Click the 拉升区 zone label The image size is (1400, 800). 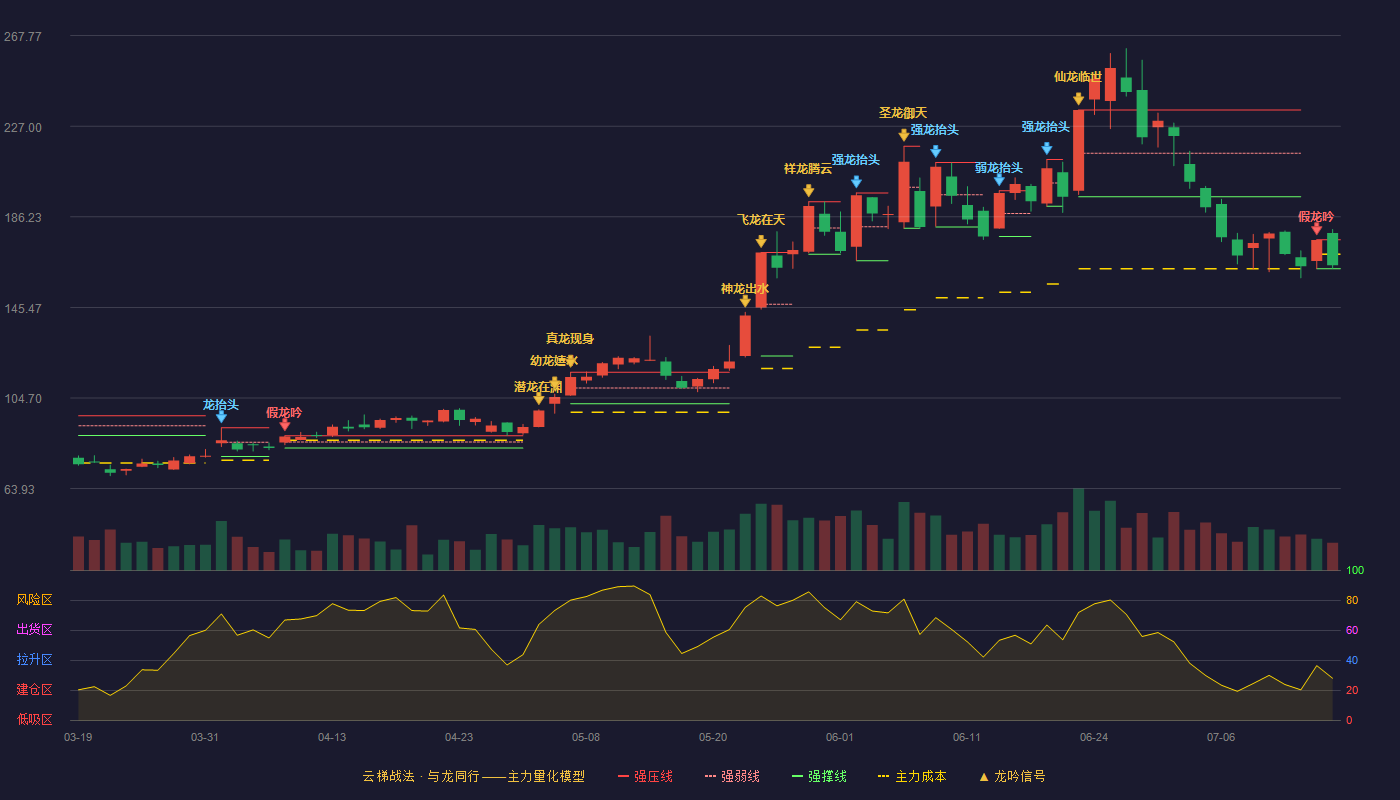tap(34, 660)
